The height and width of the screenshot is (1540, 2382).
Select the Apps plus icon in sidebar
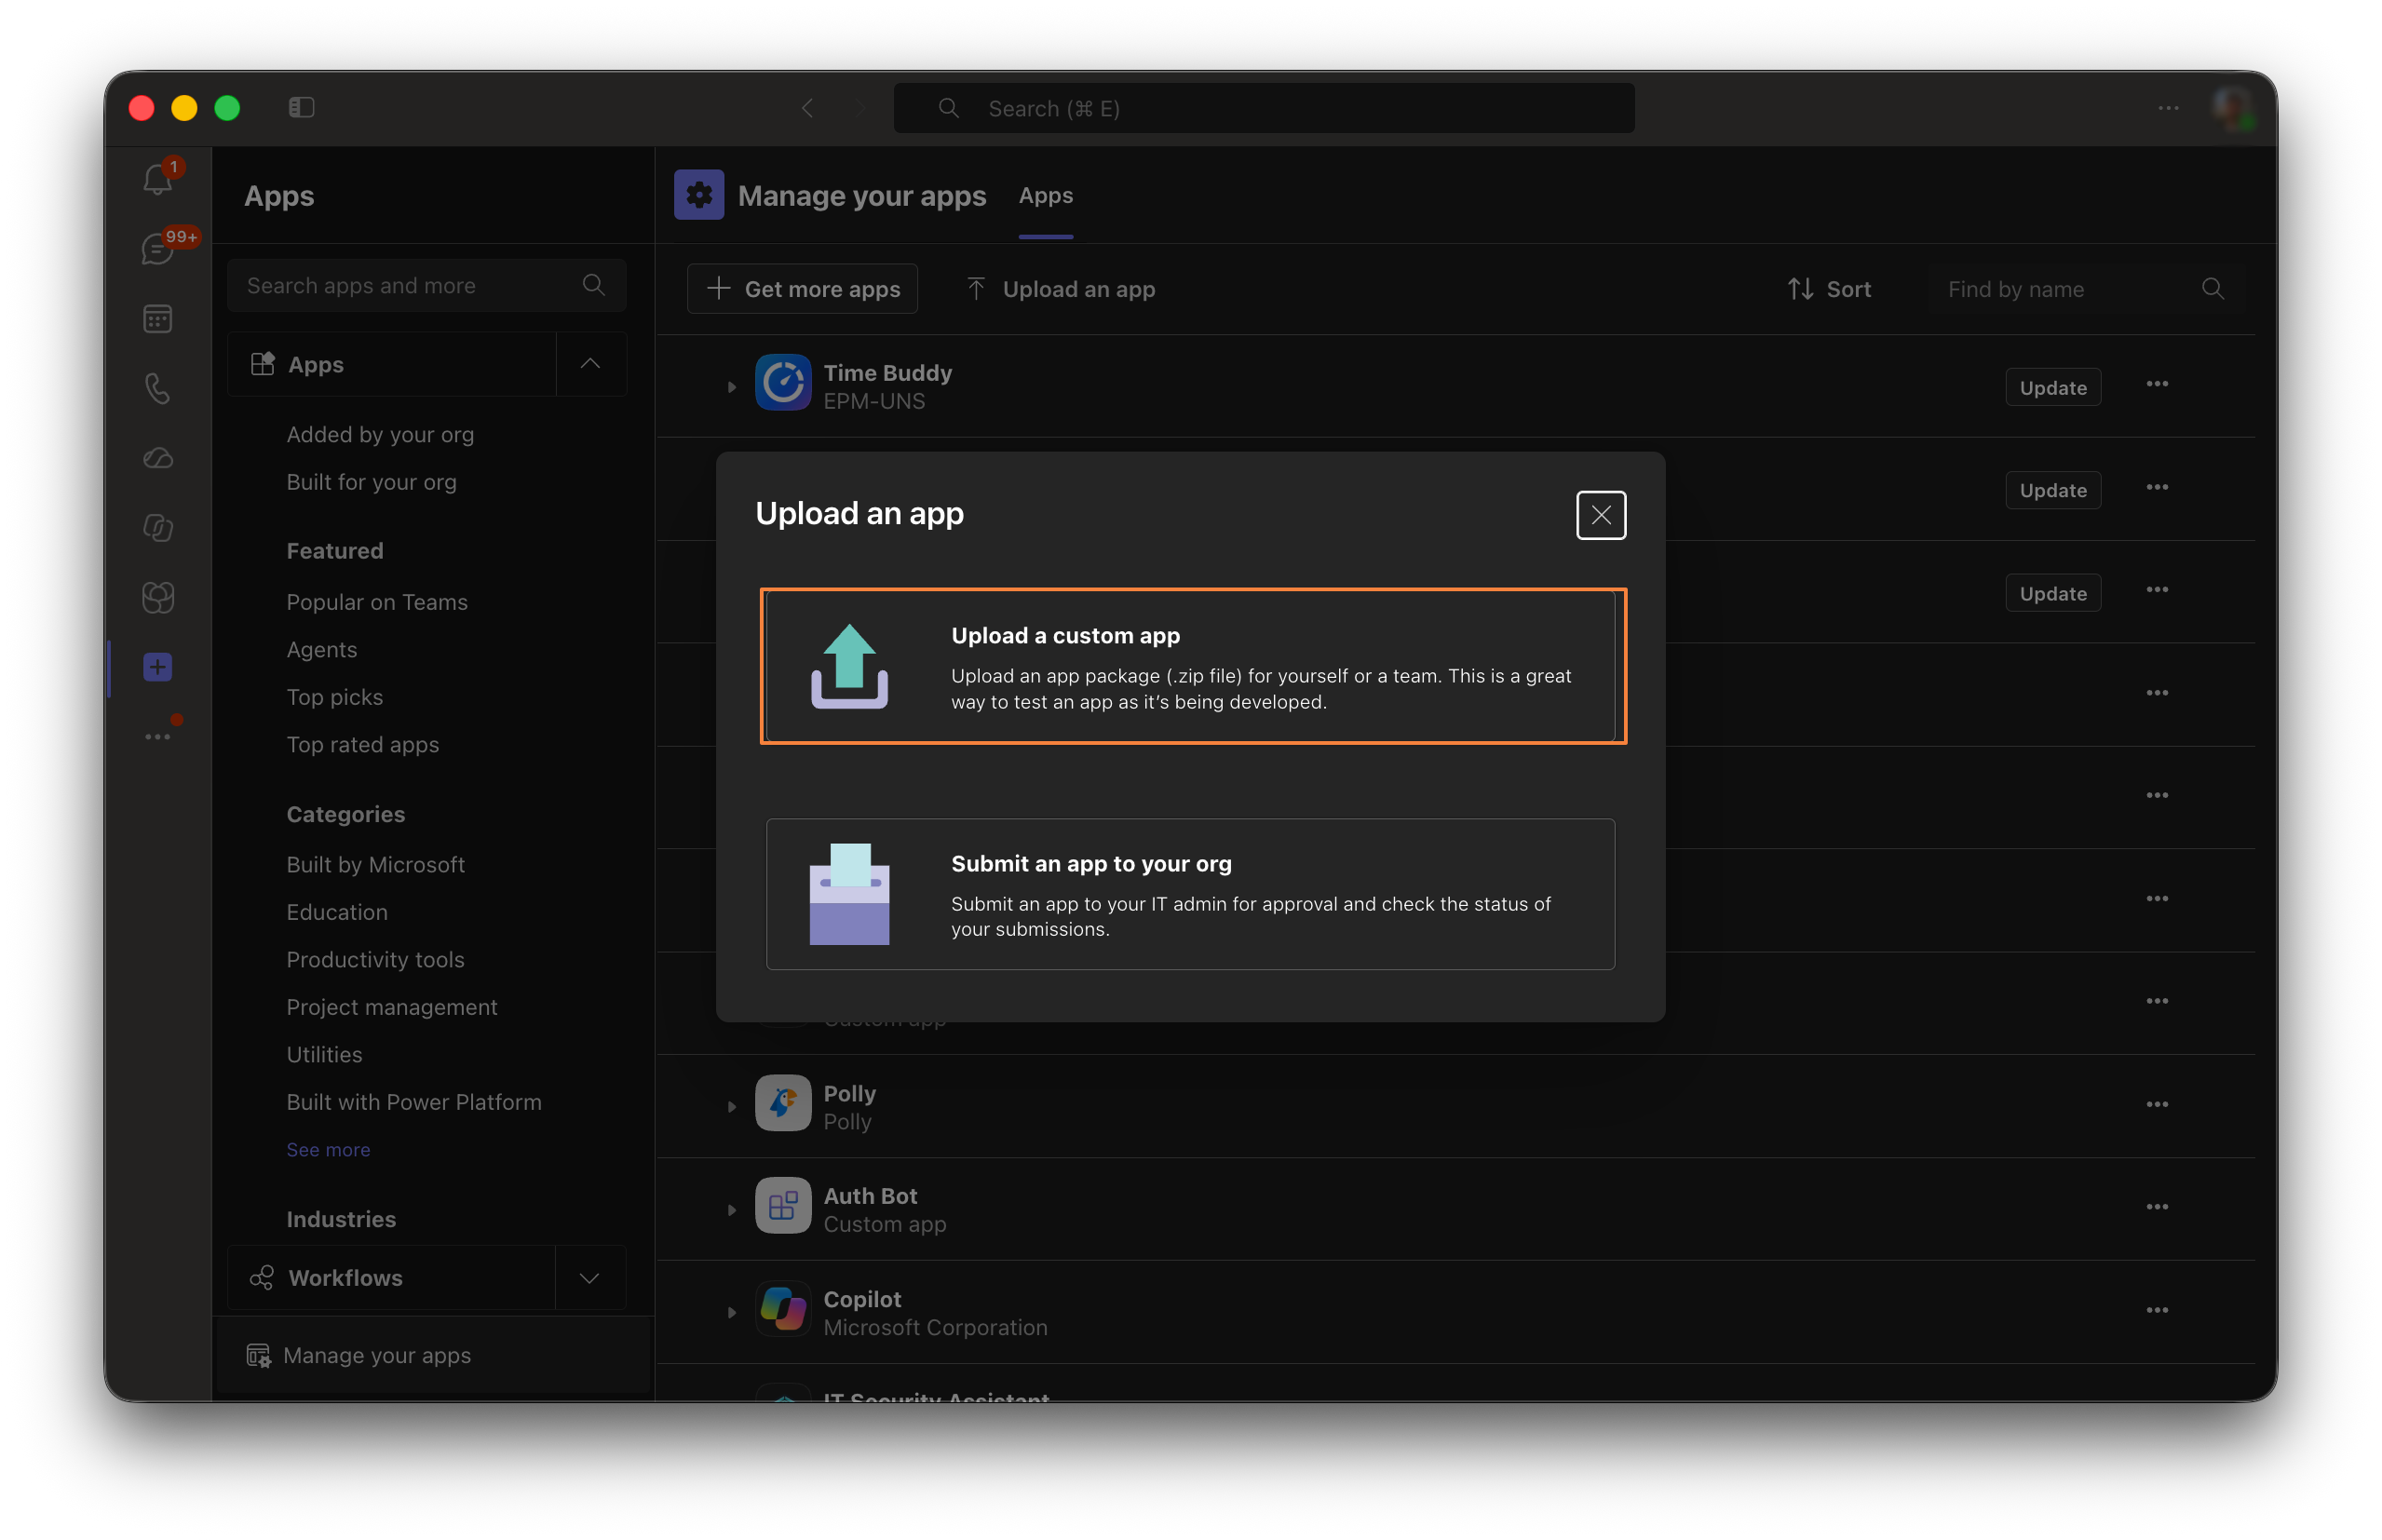point(158,667)
